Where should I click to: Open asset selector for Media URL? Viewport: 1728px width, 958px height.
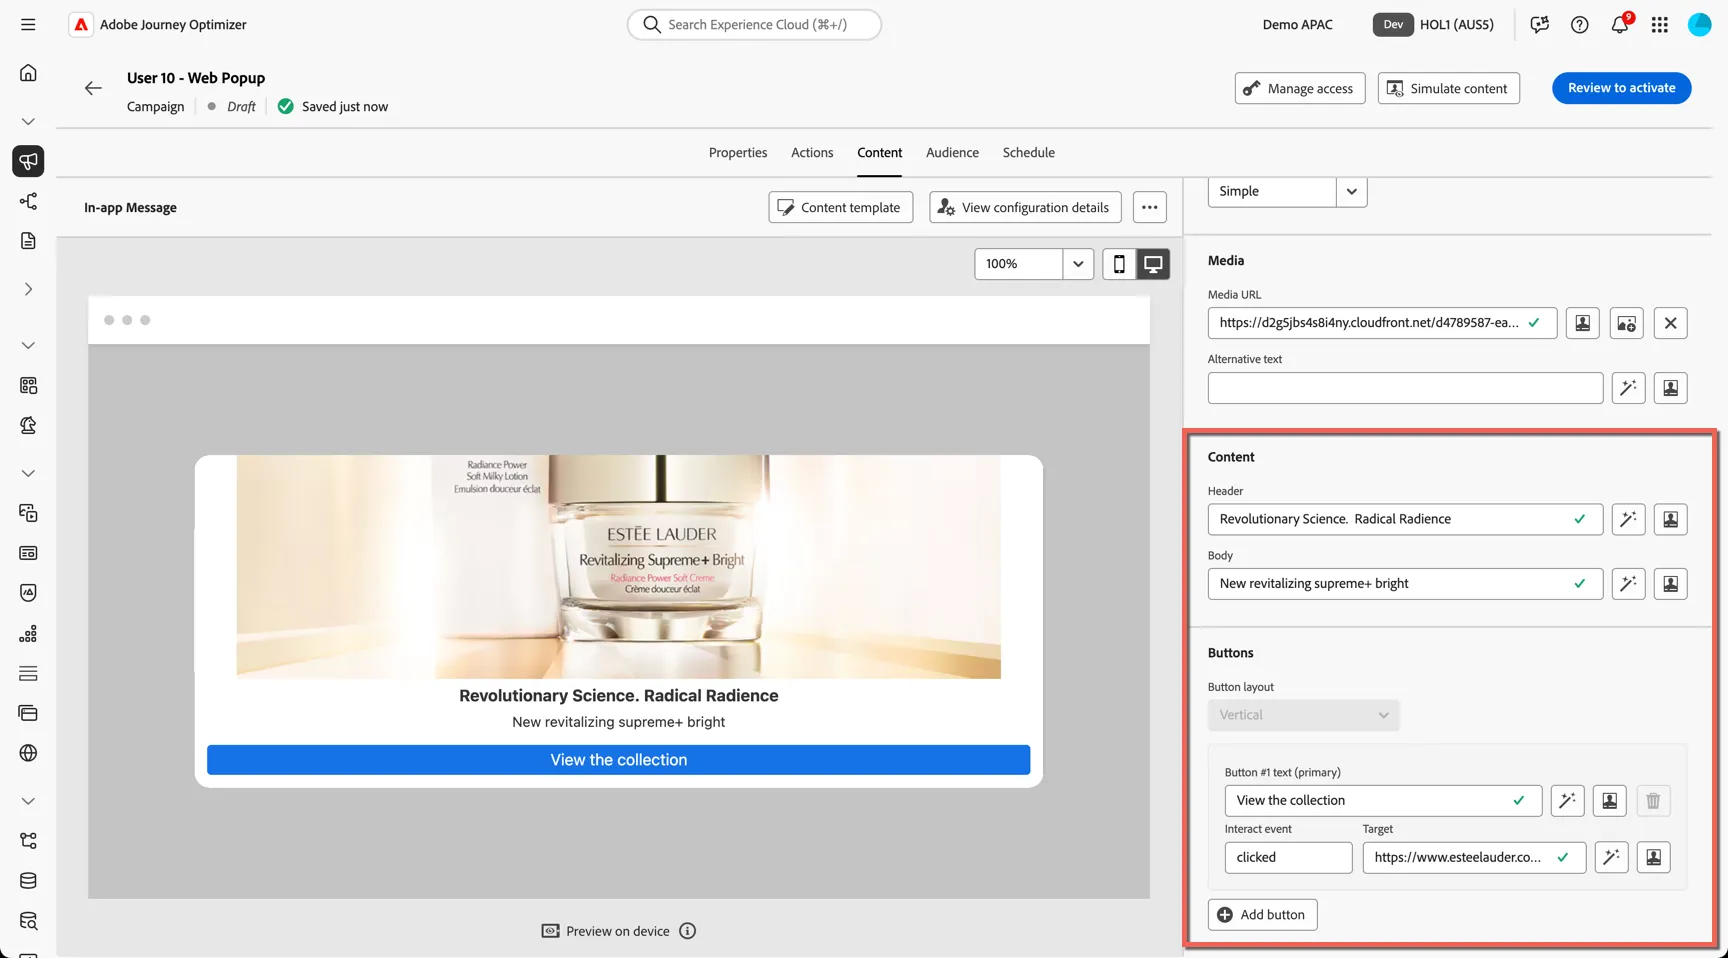point(1626,323)
